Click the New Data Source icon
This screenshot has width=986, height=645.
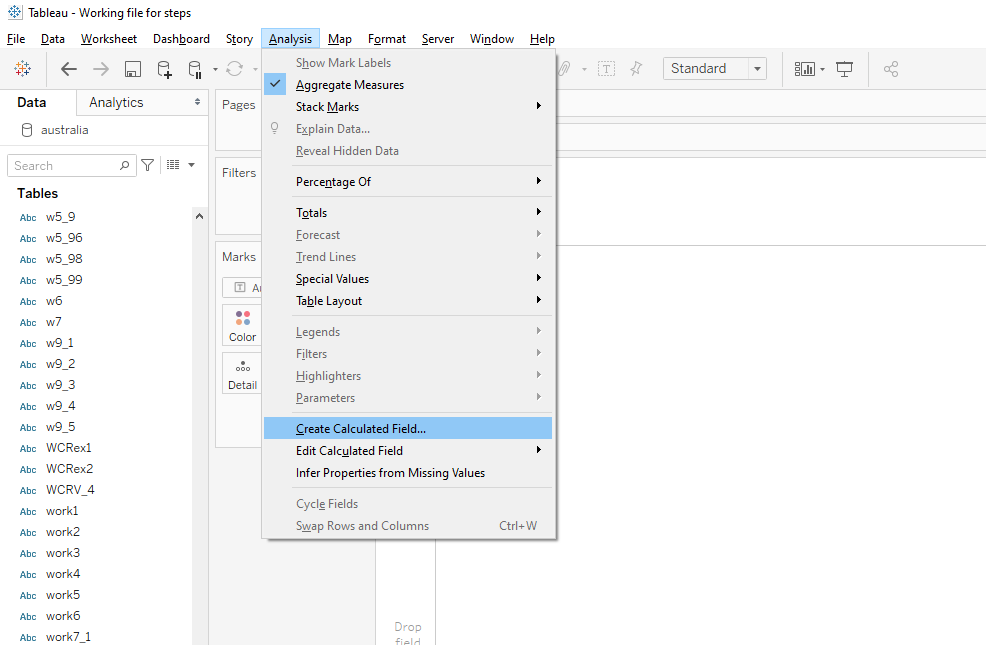click(x=163, y=68)
